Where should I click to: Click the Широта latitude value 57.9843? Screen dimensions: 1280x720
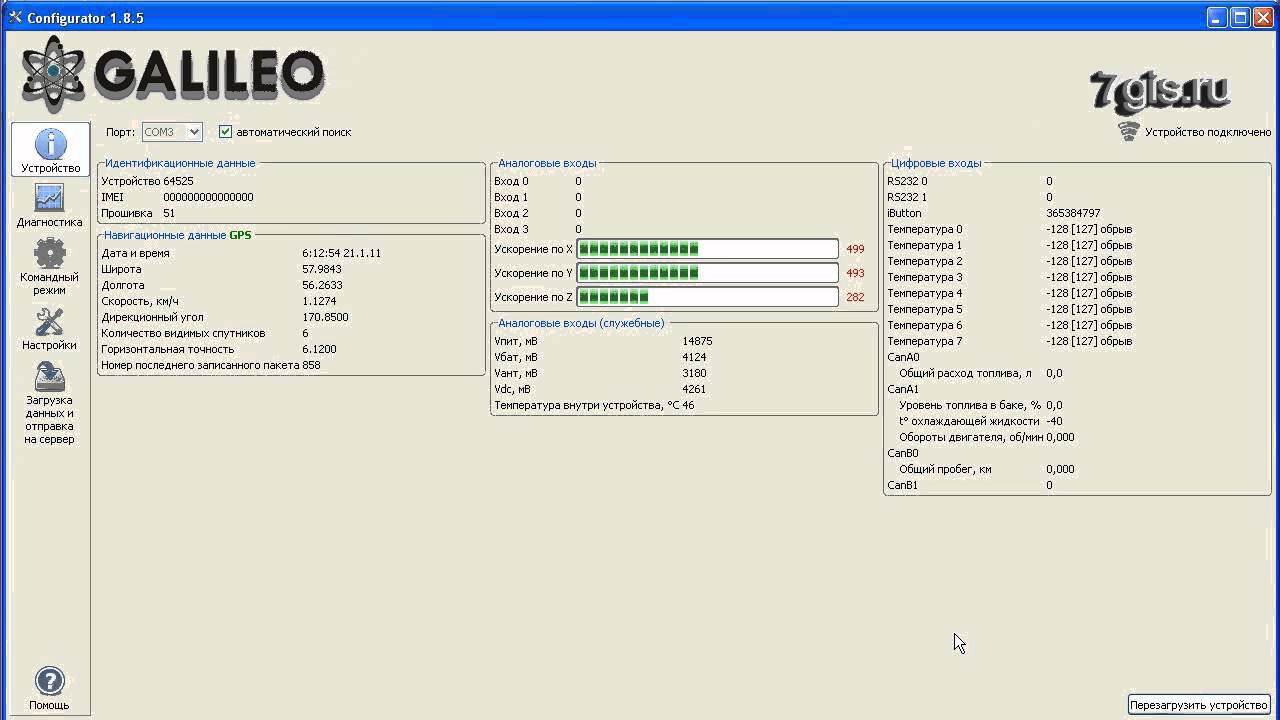[x=322, y=269]
